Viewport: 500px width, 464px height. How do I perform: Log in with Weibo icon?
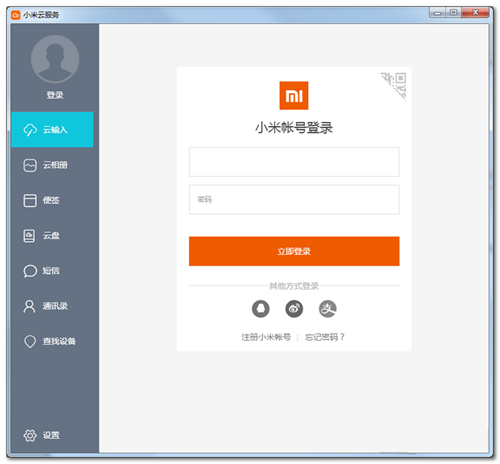pyautogui.click(x=294, y=309)
